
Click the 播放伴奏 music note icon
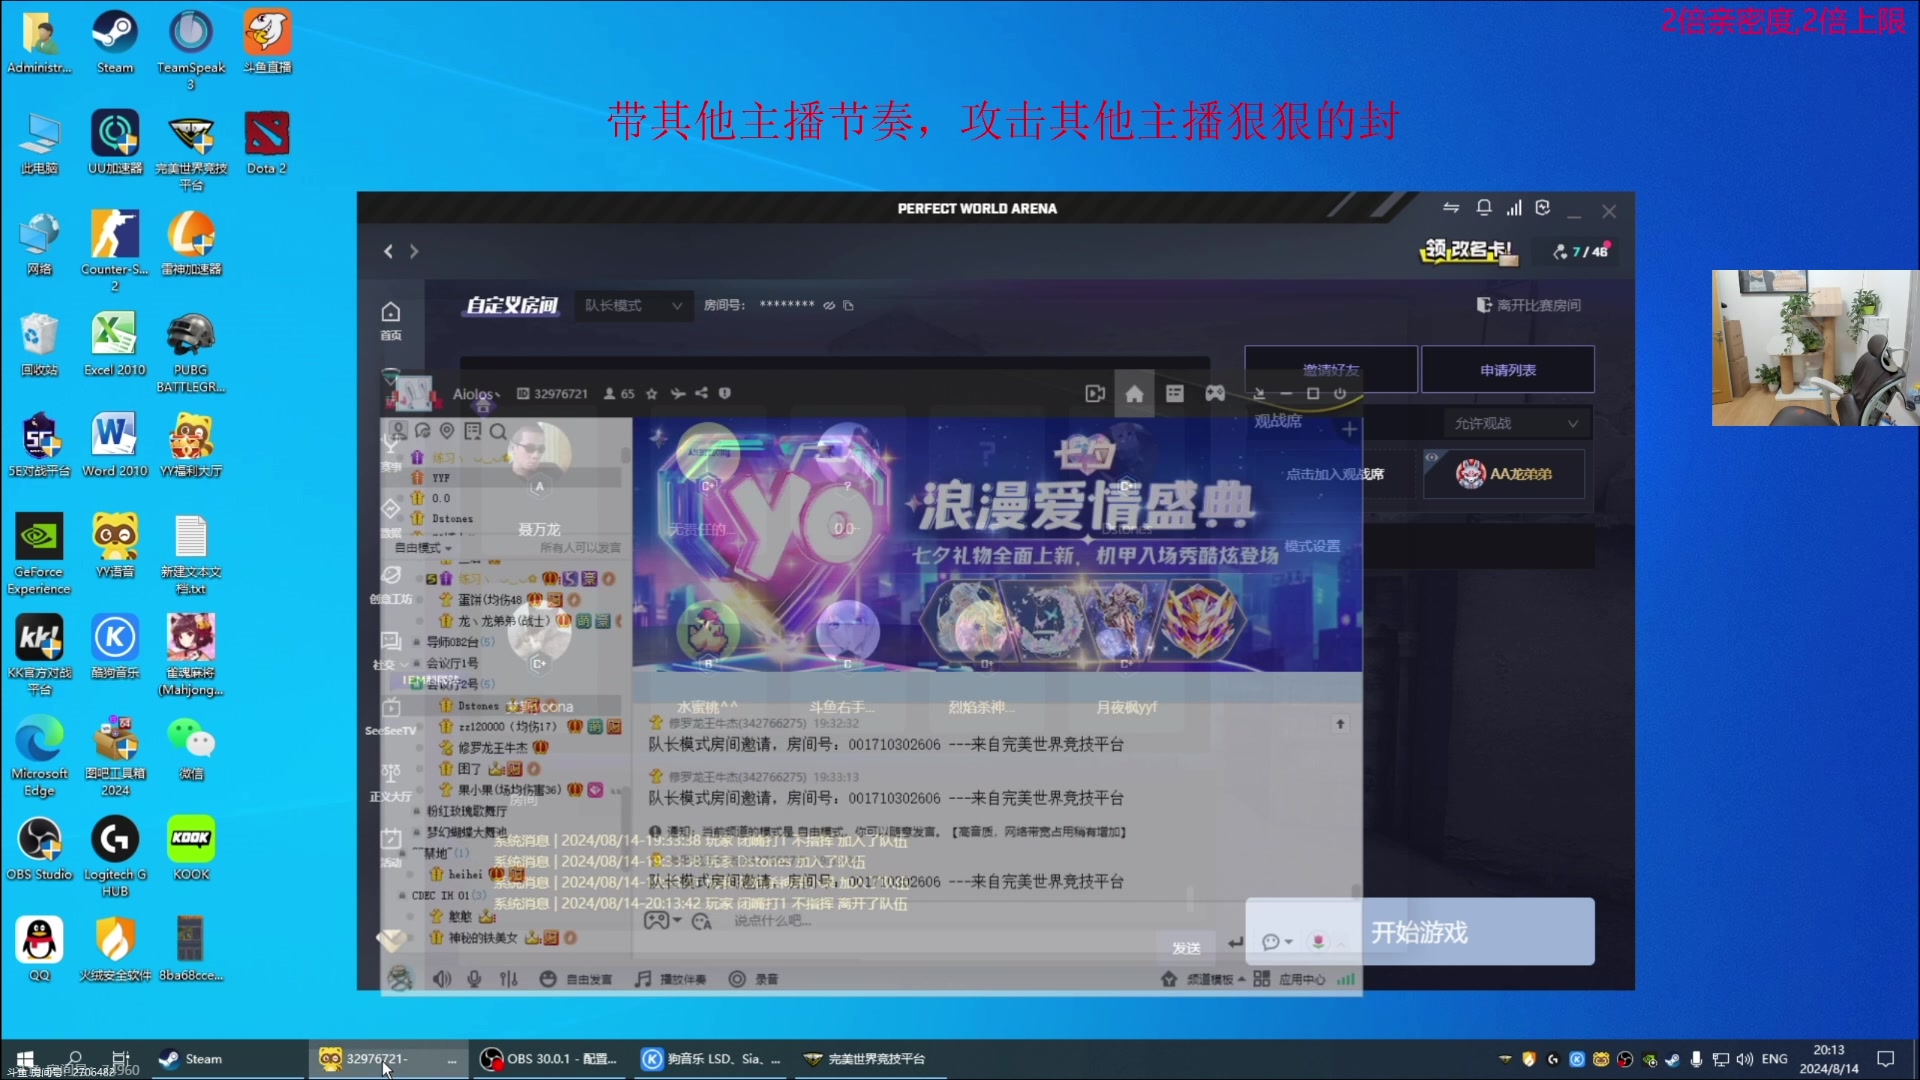coord(642,979)
